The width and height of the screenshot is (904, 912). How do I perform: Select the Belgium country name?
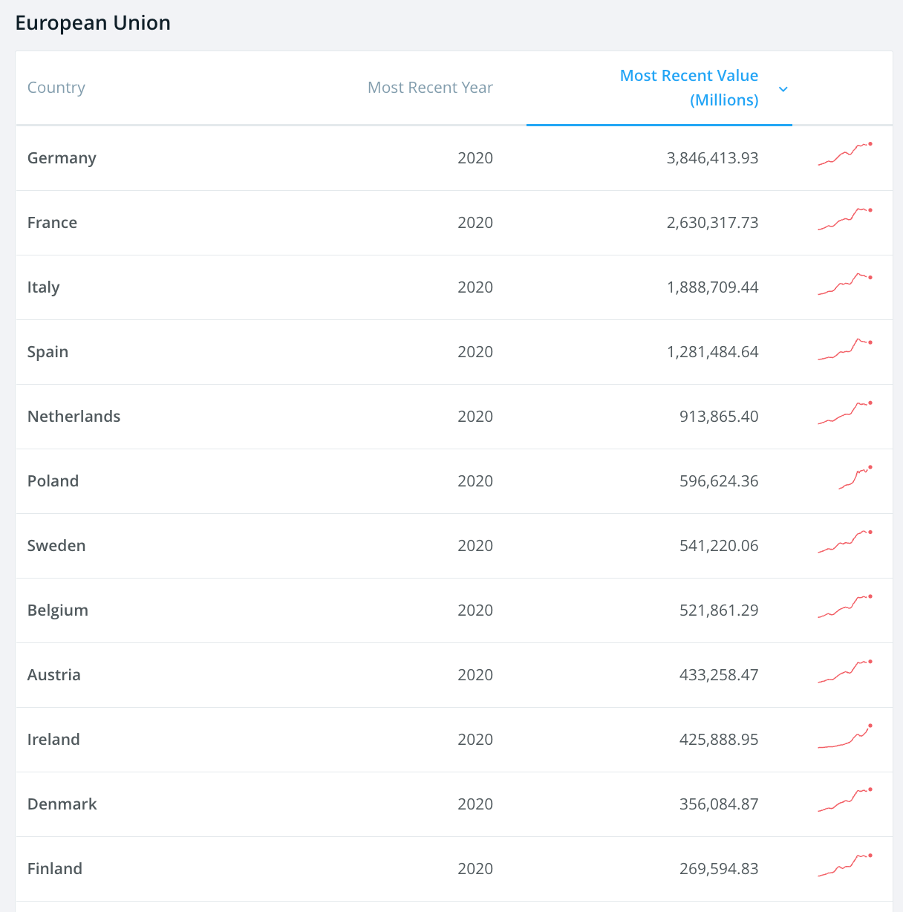(x=58, y=610)
